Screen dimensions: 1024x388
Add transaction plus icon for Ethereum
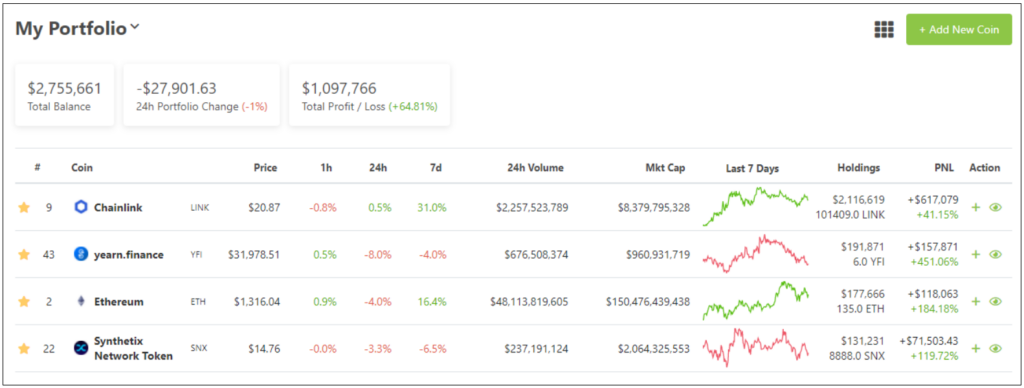click(x=976, y=301)
